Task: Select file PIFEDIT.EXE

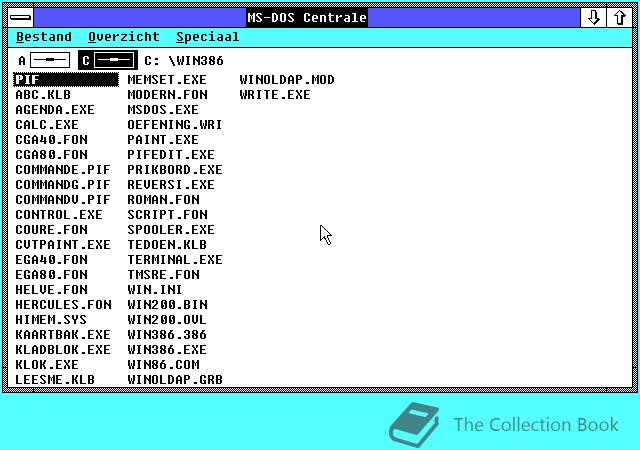Action: tap(171, 155)
